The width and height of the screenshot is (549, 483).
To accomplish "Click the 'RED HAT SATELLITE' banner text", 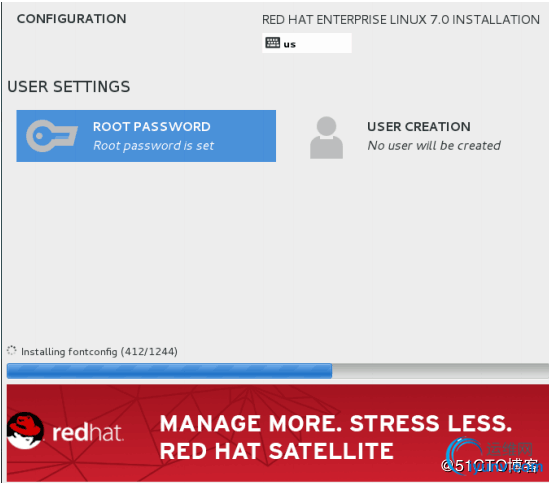I will click(277, 451).
